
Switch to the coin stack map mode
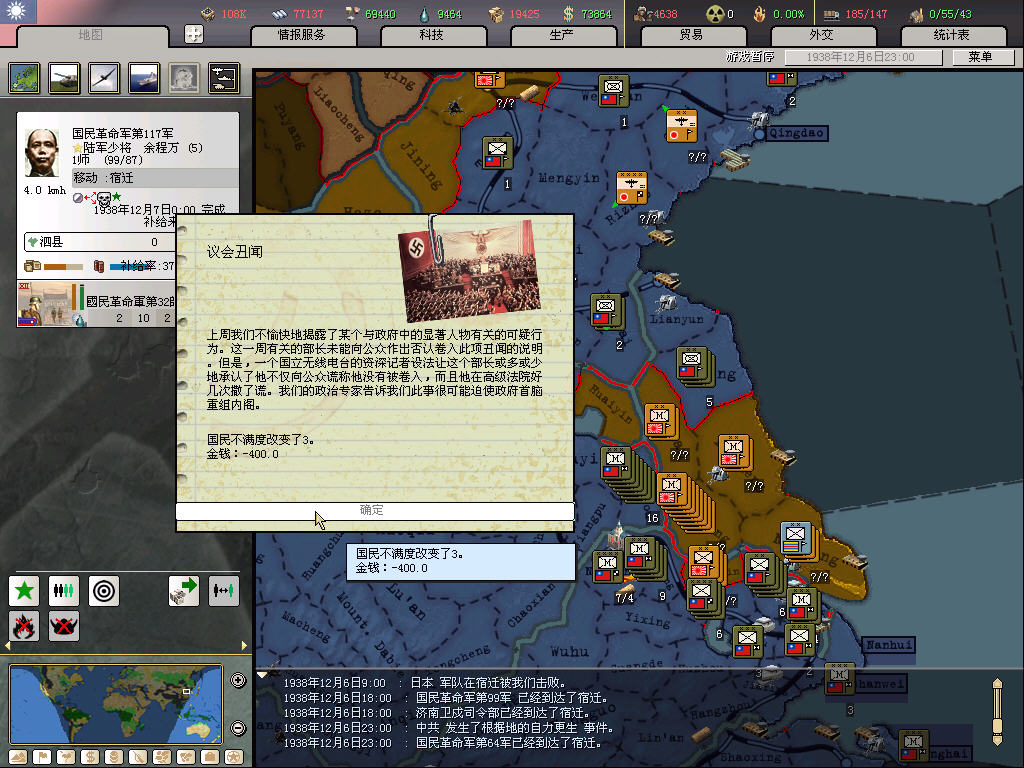click(x=114, y=757)
